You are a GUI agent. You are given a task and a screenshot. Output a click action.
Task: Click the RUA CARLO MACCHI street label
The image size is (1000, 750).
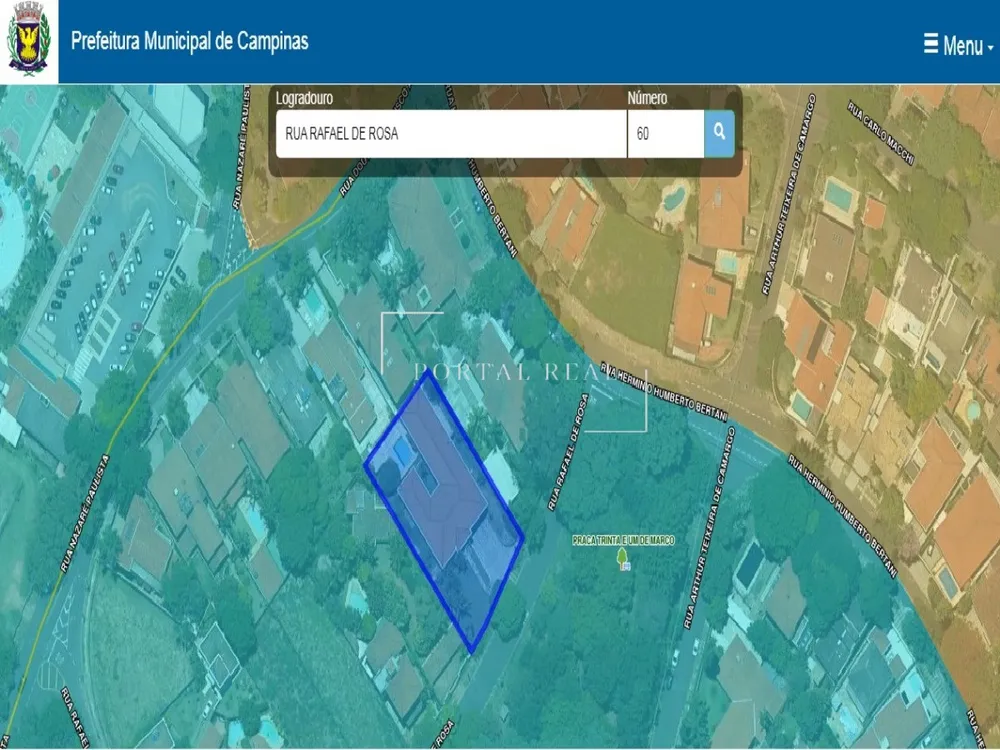pos(881,133)
